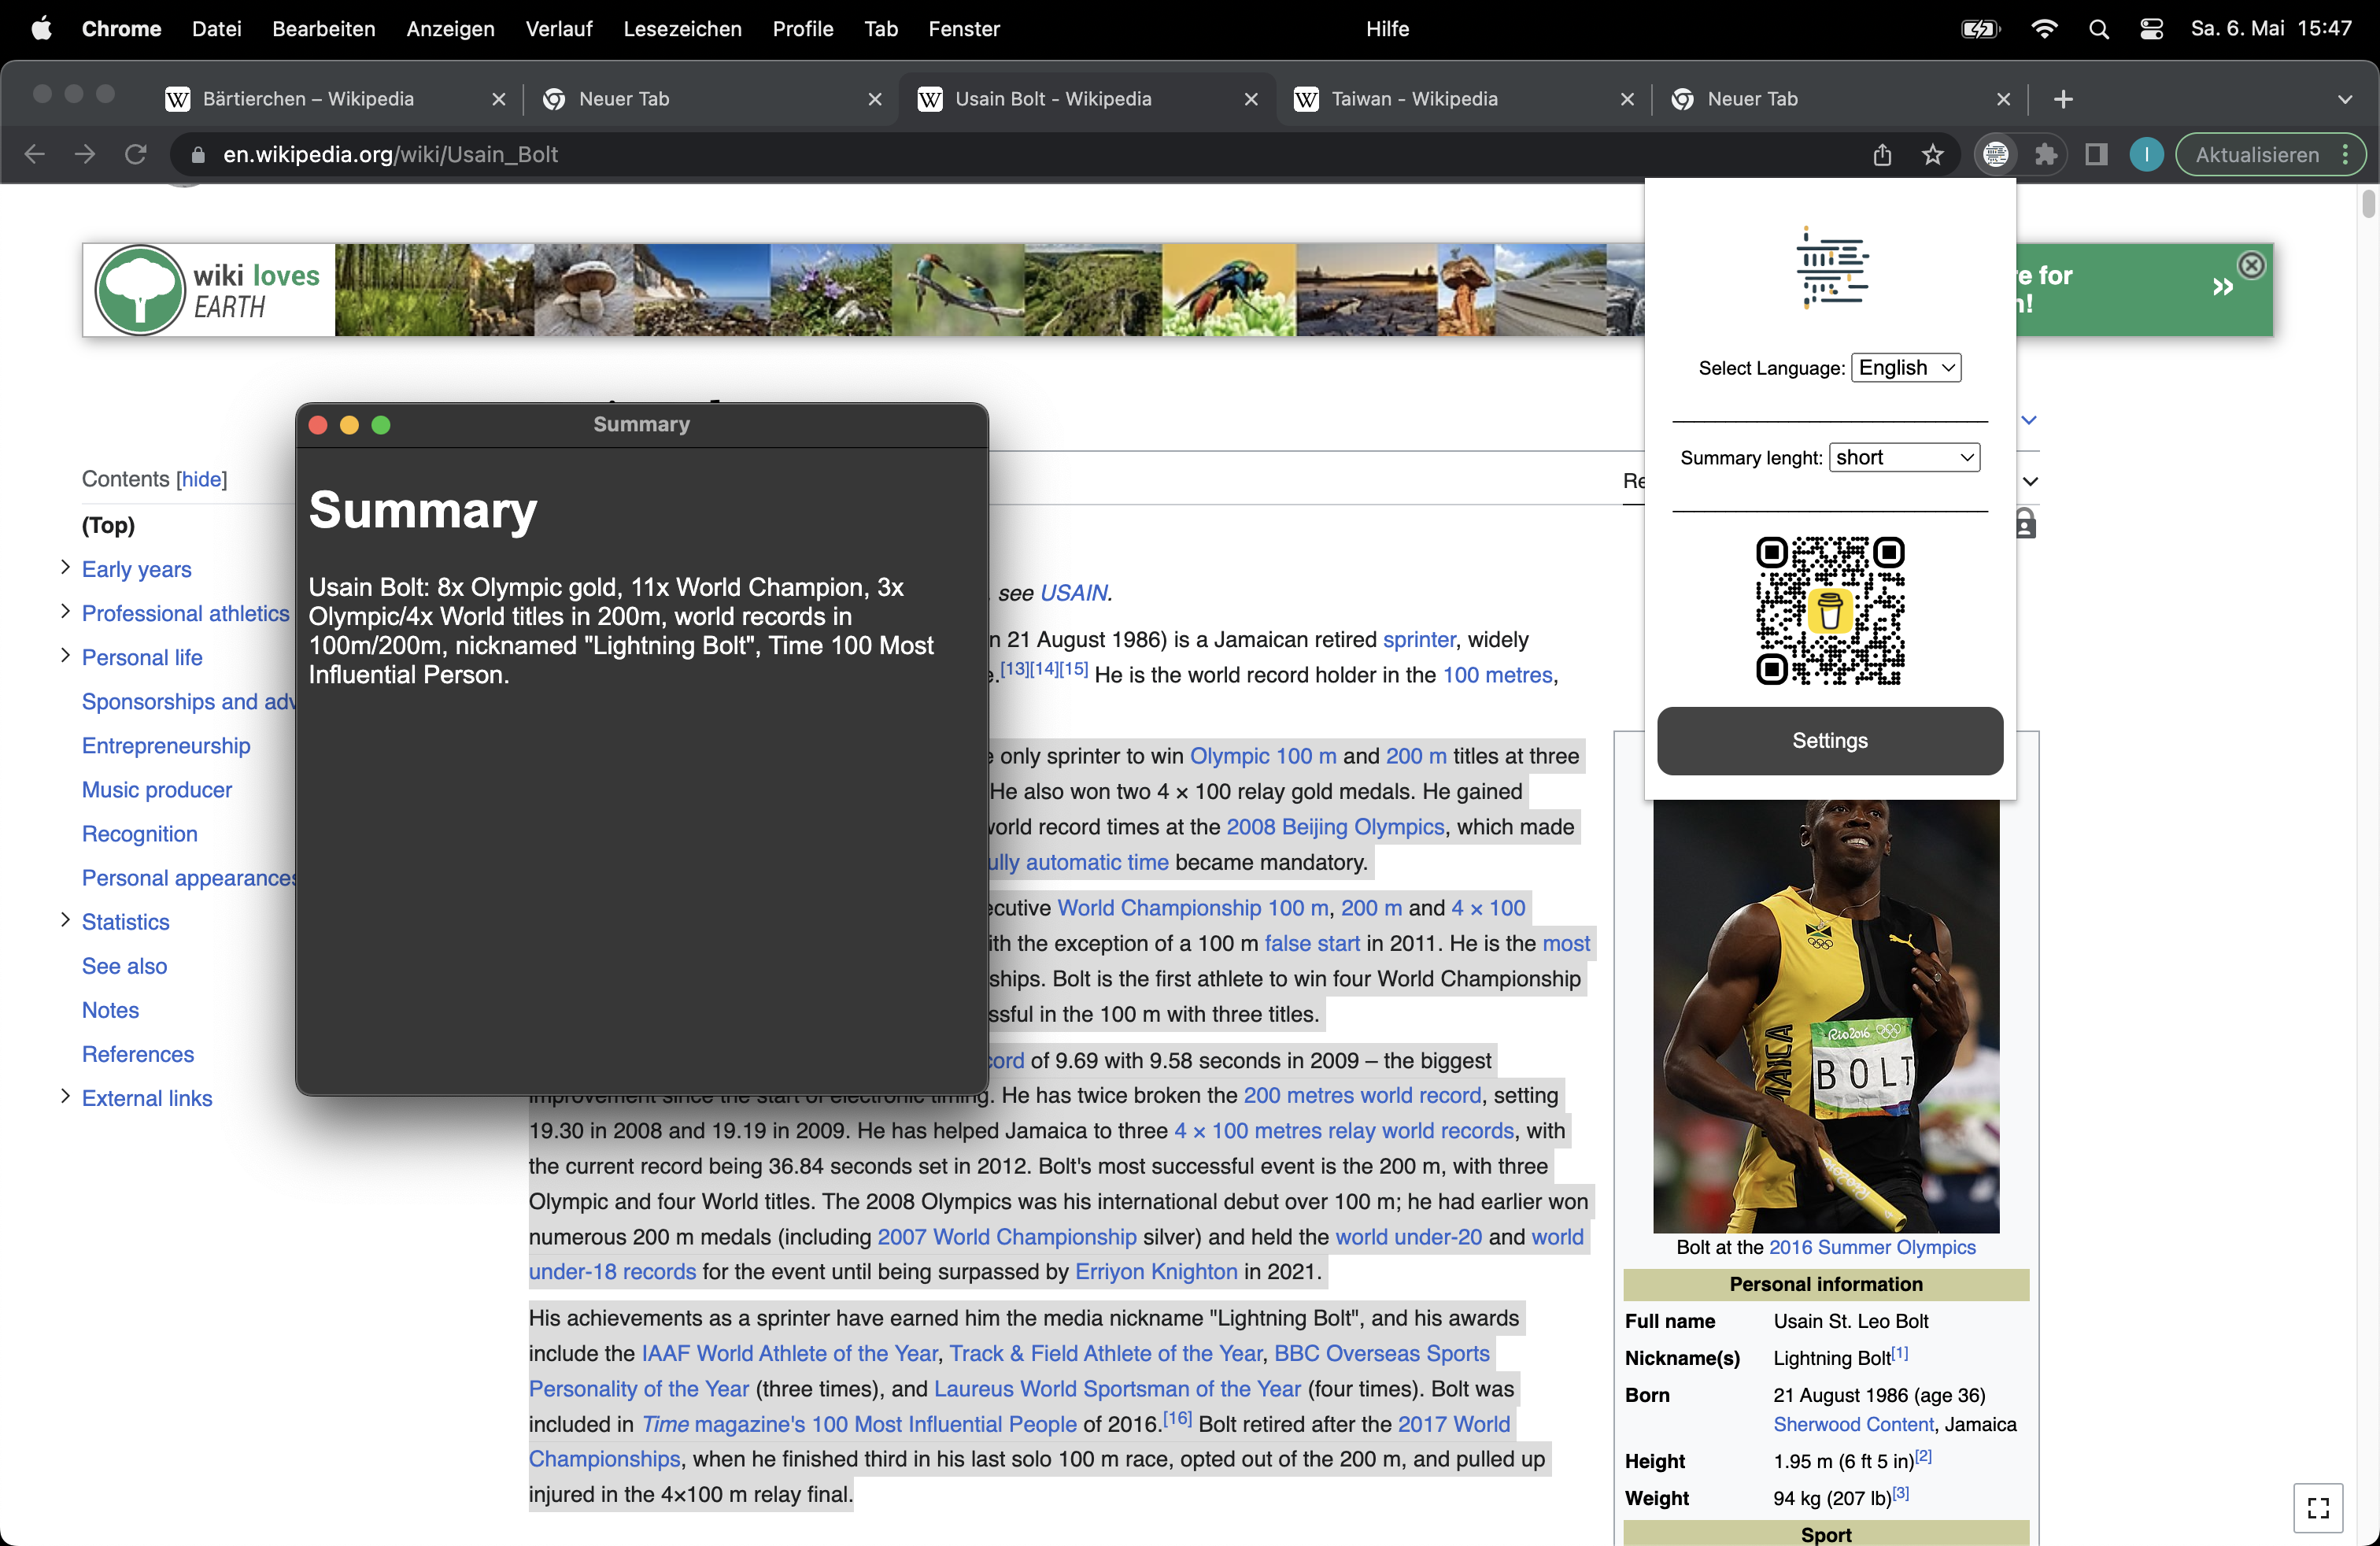Click the Usain Bolt infobox photo
This screenshot has height=1546, width=2380.
pyautogui.click(x=1826, y=1016)
